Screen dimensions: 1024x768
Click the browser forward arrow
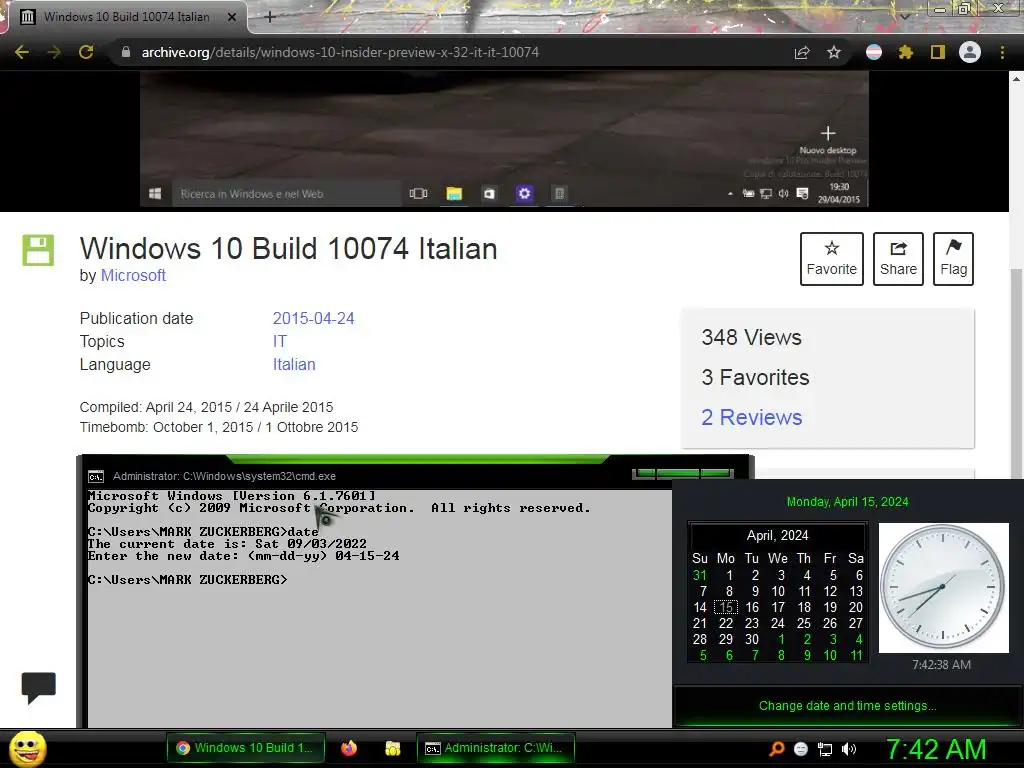54,52
